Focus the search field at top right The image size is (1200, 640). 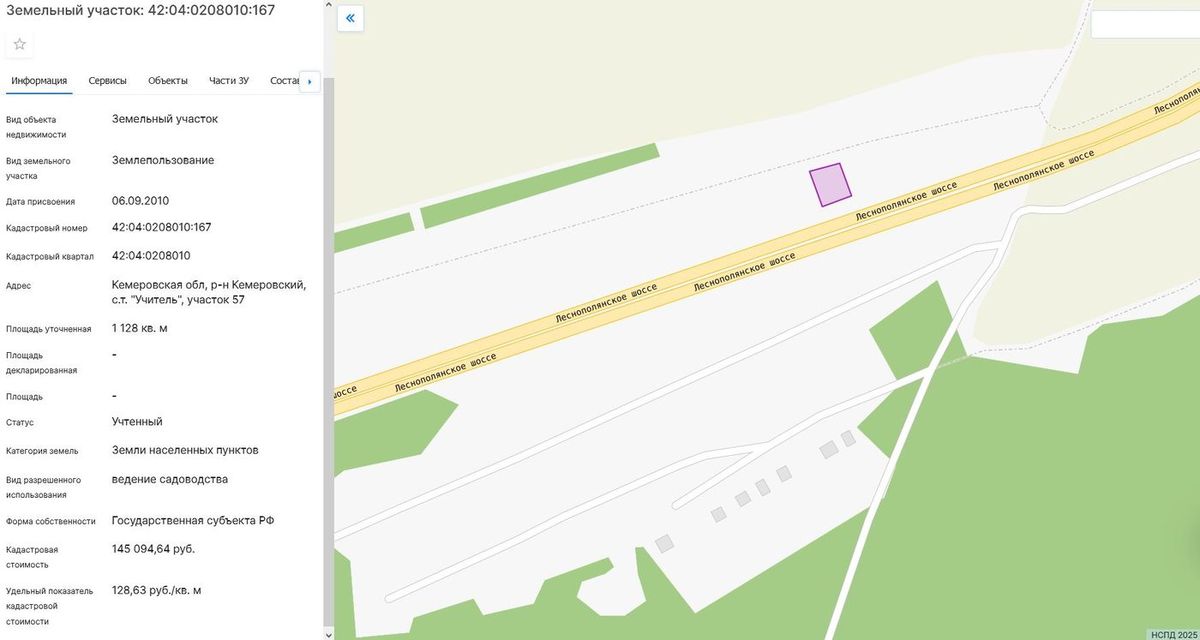(1145, 24)
